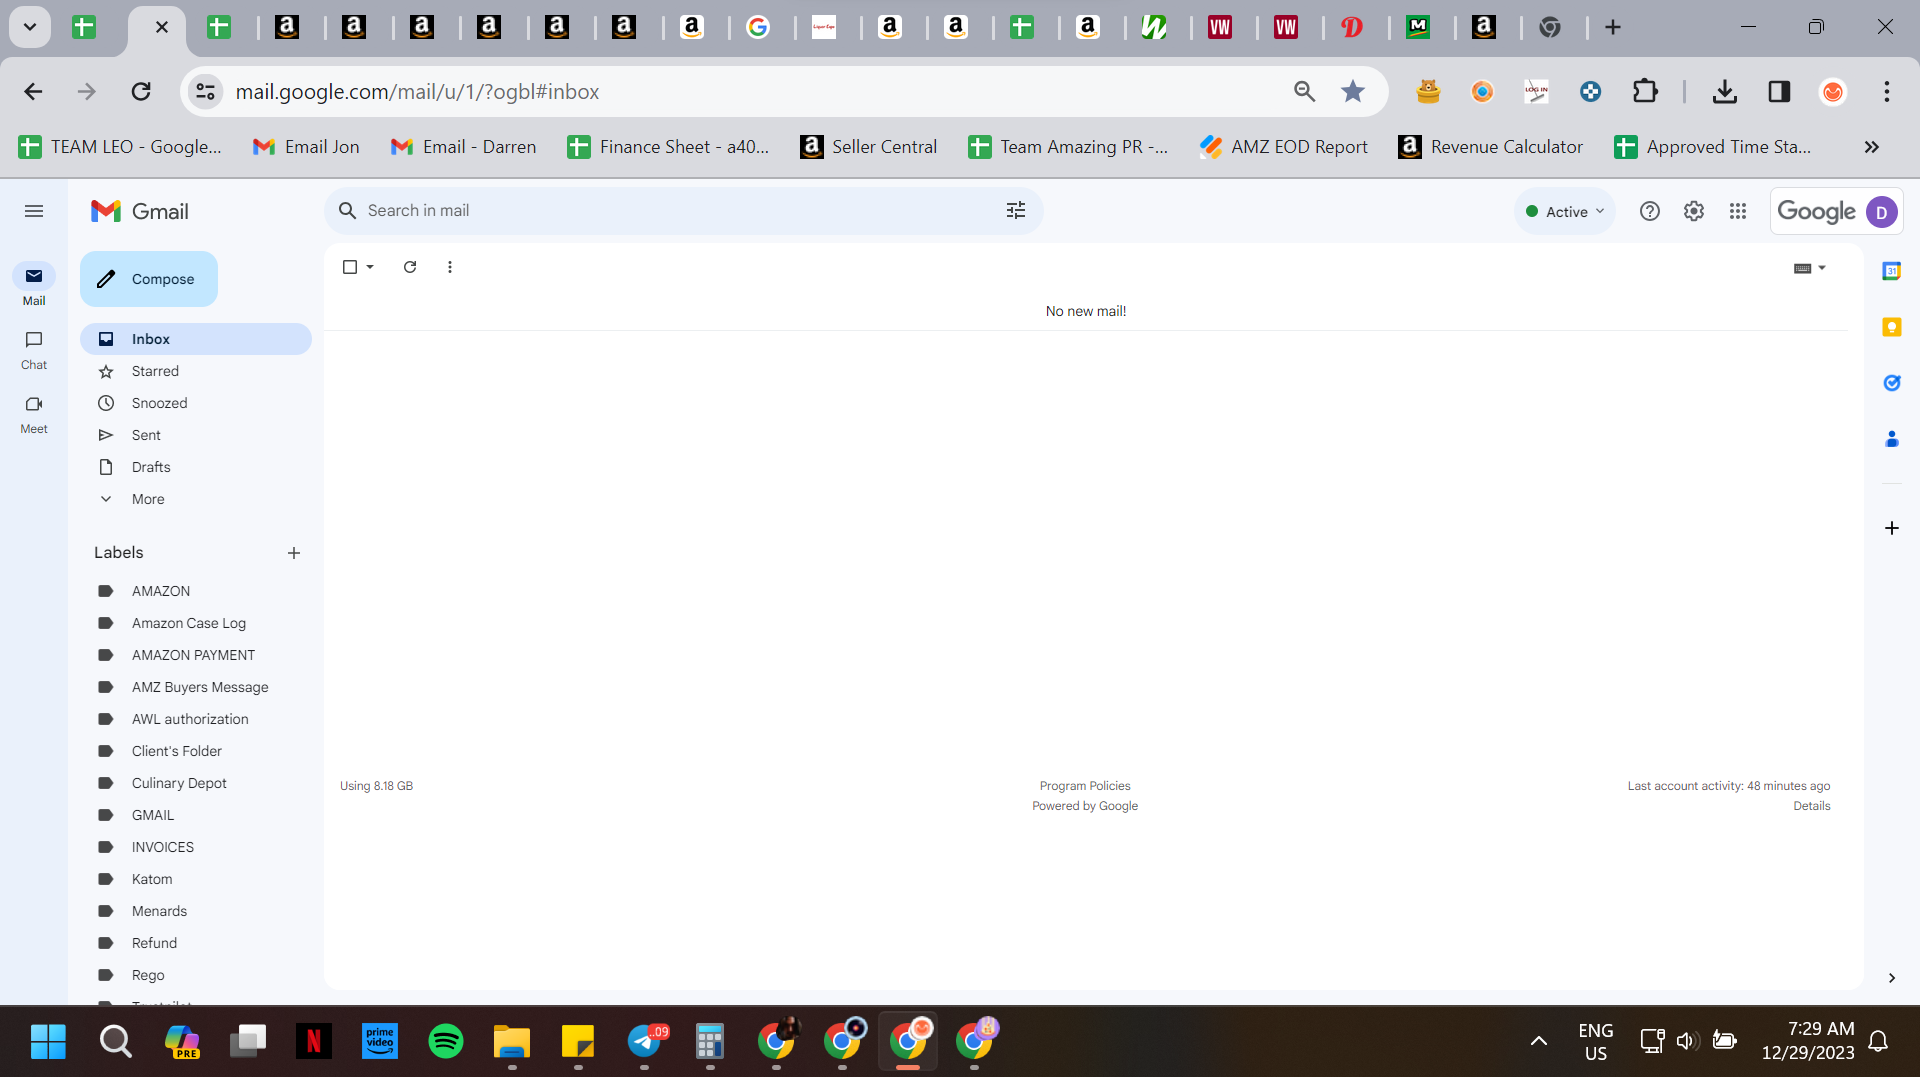This screenshot has height=1077, width=1920.
Task: Open the Sent folder
Action: (x=196, y=435)
